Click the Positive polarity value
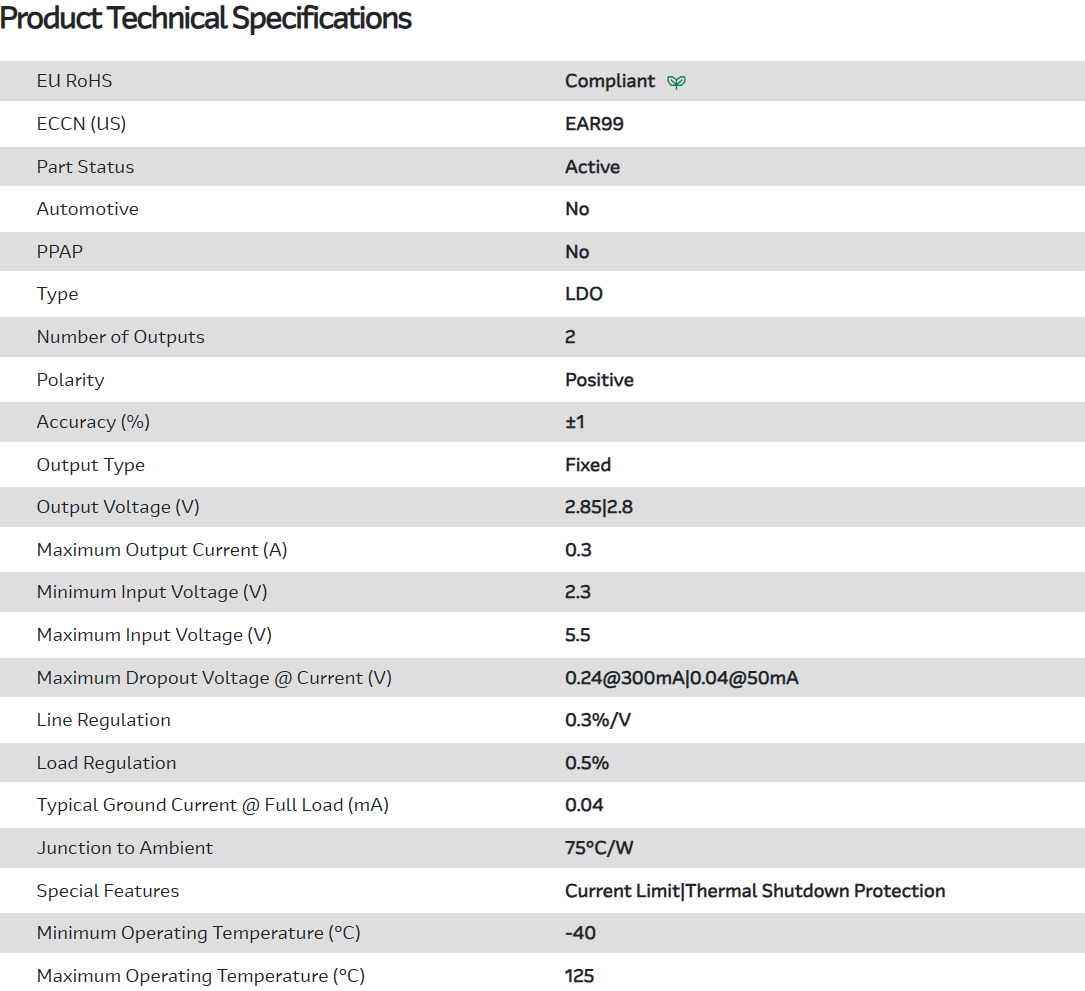Viewport: 1085px width, 991px height. click(599, 380)
